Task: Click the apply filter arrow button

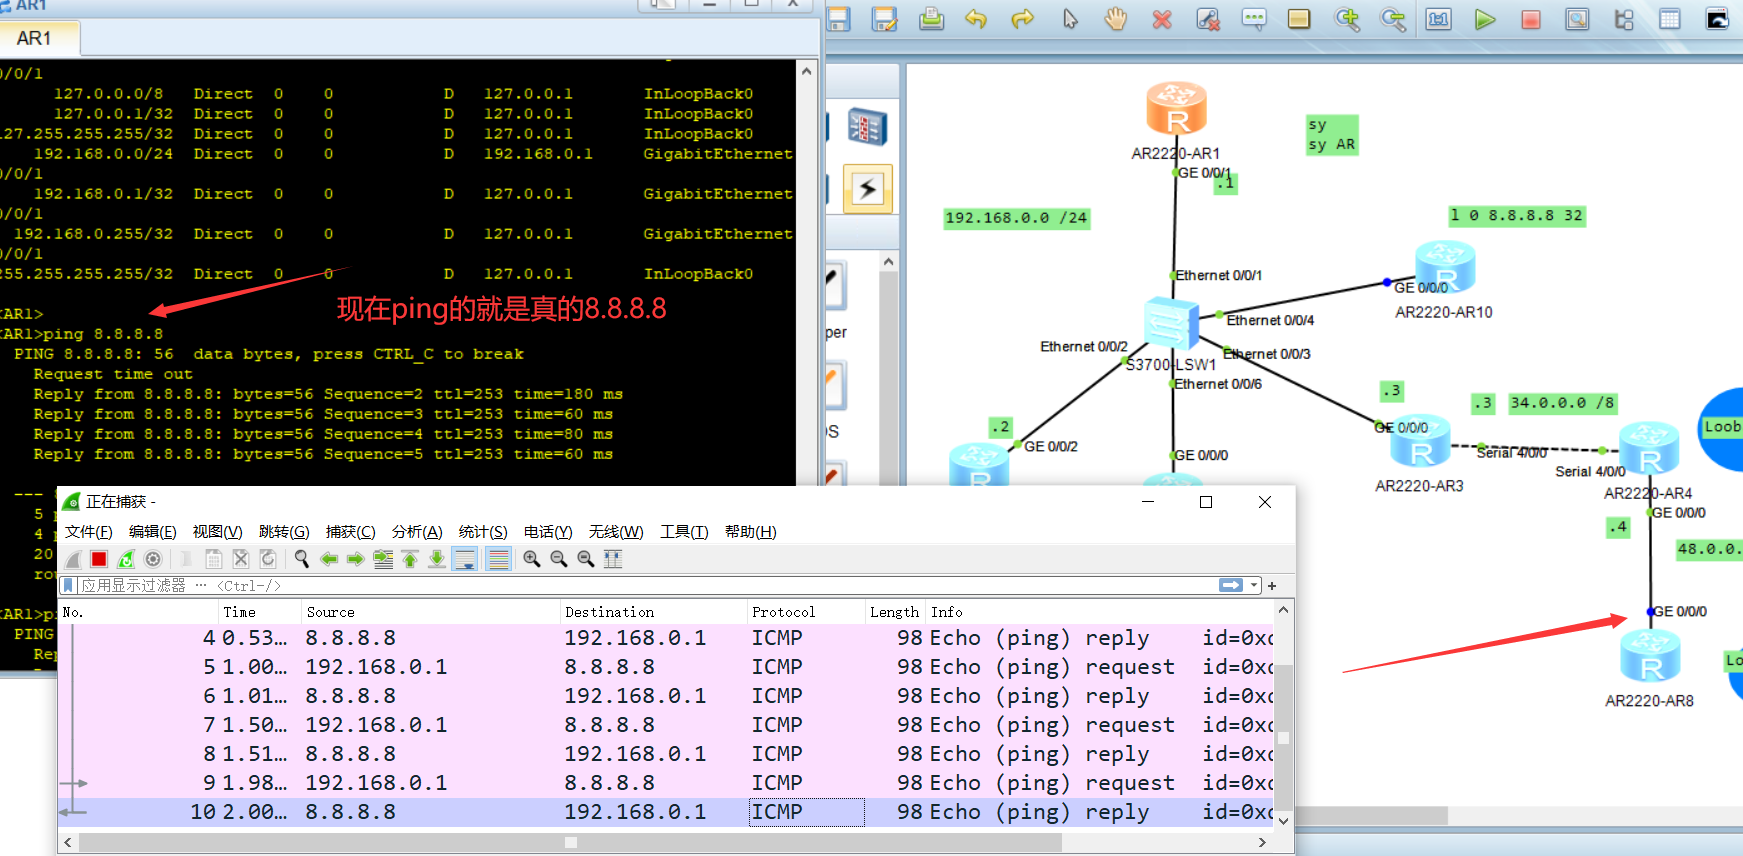Action: click(1231, 586)
